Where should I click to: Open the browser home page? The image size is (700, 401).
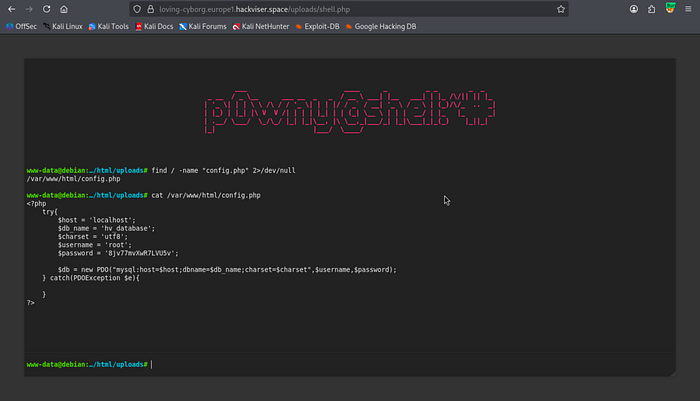(64, 9)
